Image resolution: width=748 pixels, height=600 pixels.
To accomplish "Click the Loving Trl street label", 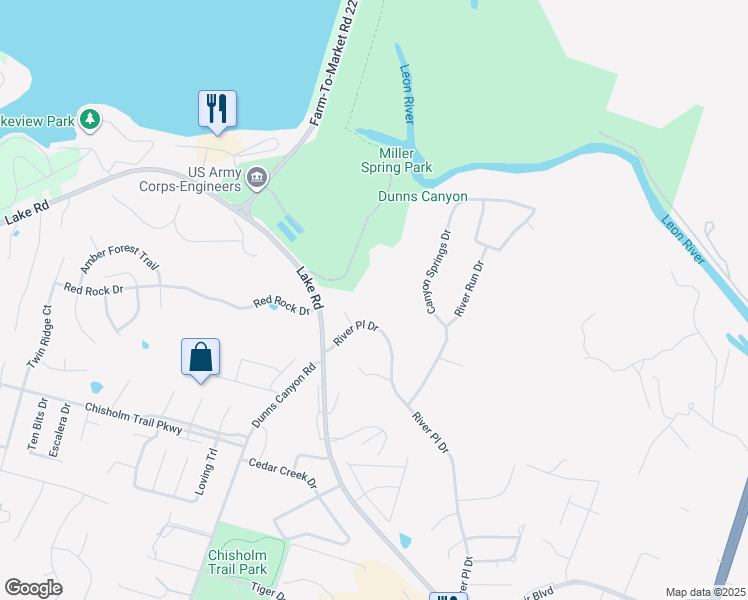I will [x=206, y=472].
